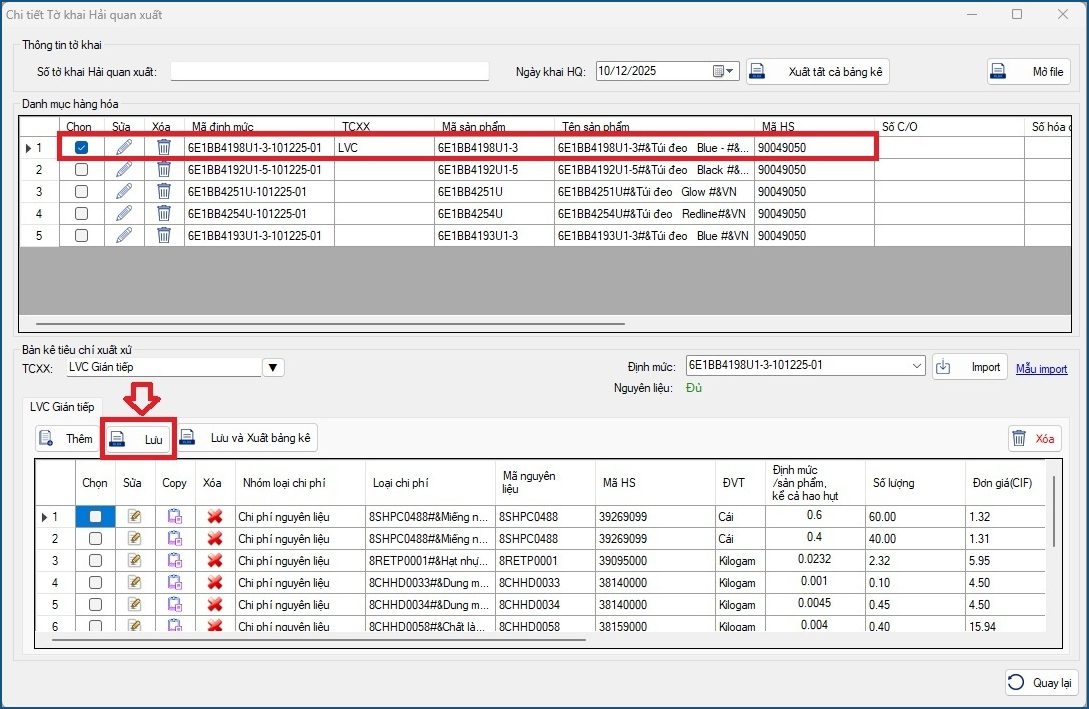
Task: Click the edit pencil icon in goods row 2
Action: (x=123, y=170)
